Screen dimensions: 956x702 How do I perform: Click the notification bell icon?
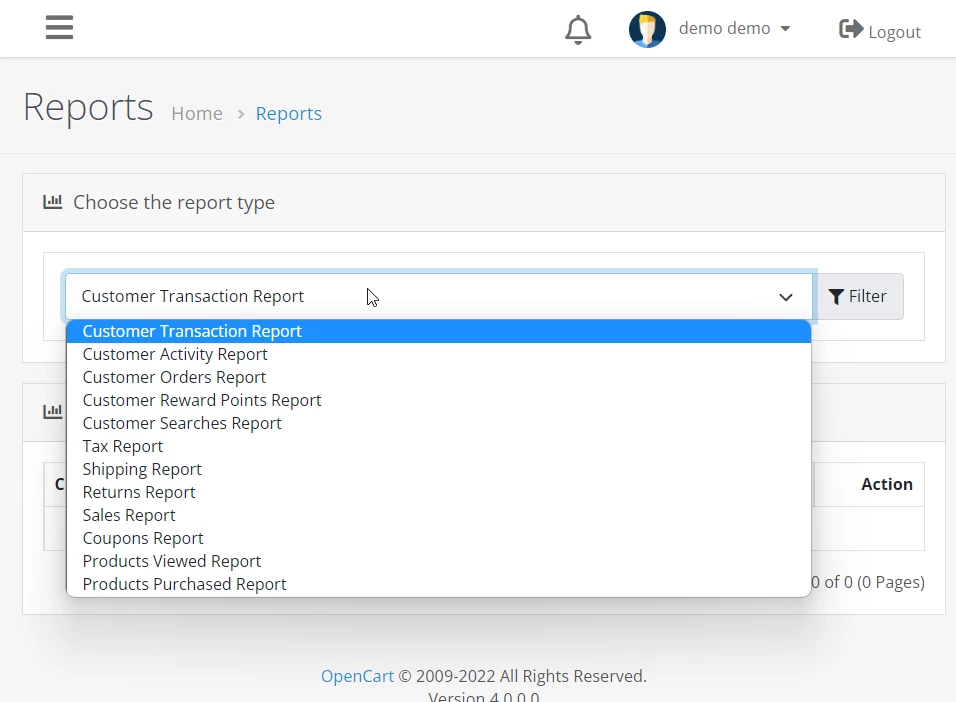point(578,30)
